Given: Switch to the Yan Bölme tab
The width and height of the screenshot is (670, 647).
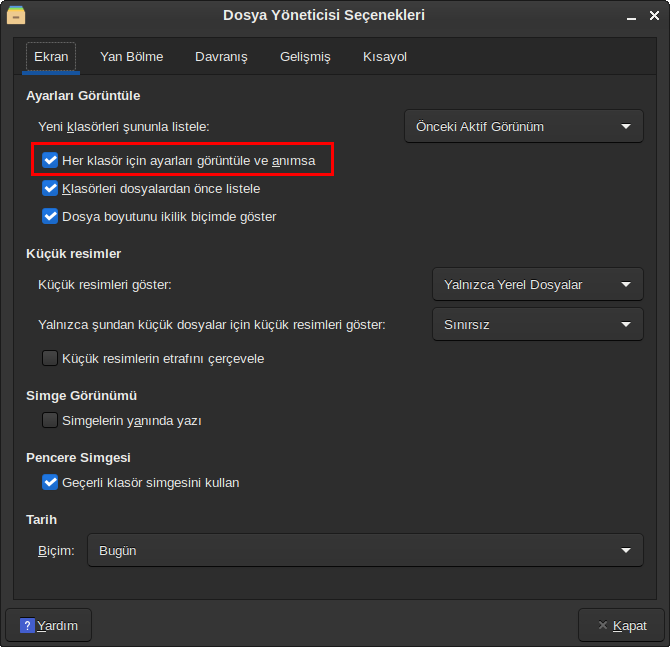Looking at the screenshot, I should 131,57.
